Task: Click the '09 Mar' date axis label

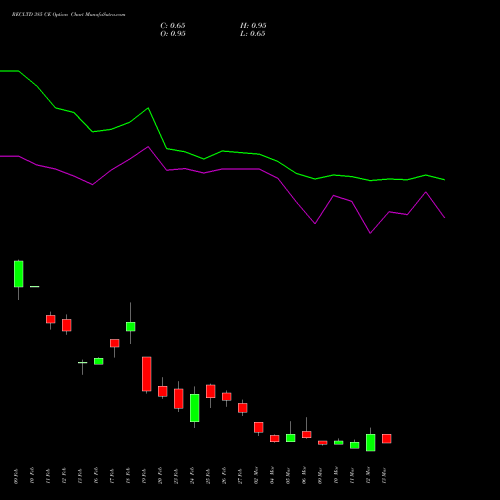Action: (320, 476)
